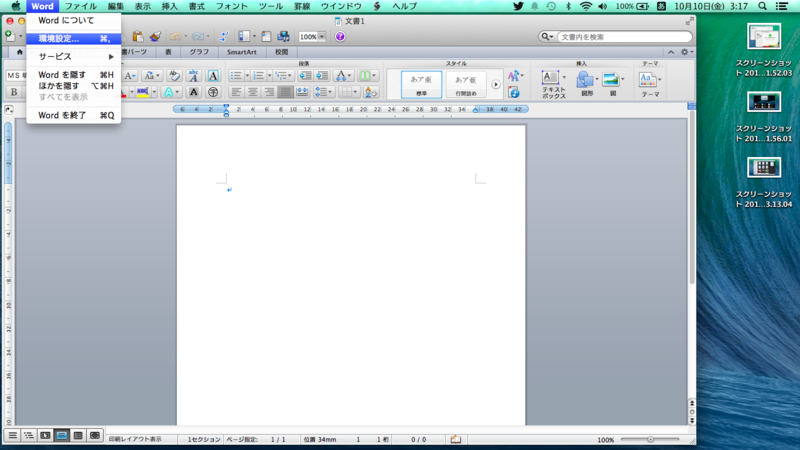Apply the character border icon
Image resolution: width=800 pixels, height=450 pixels.
[x=213, y=76]
